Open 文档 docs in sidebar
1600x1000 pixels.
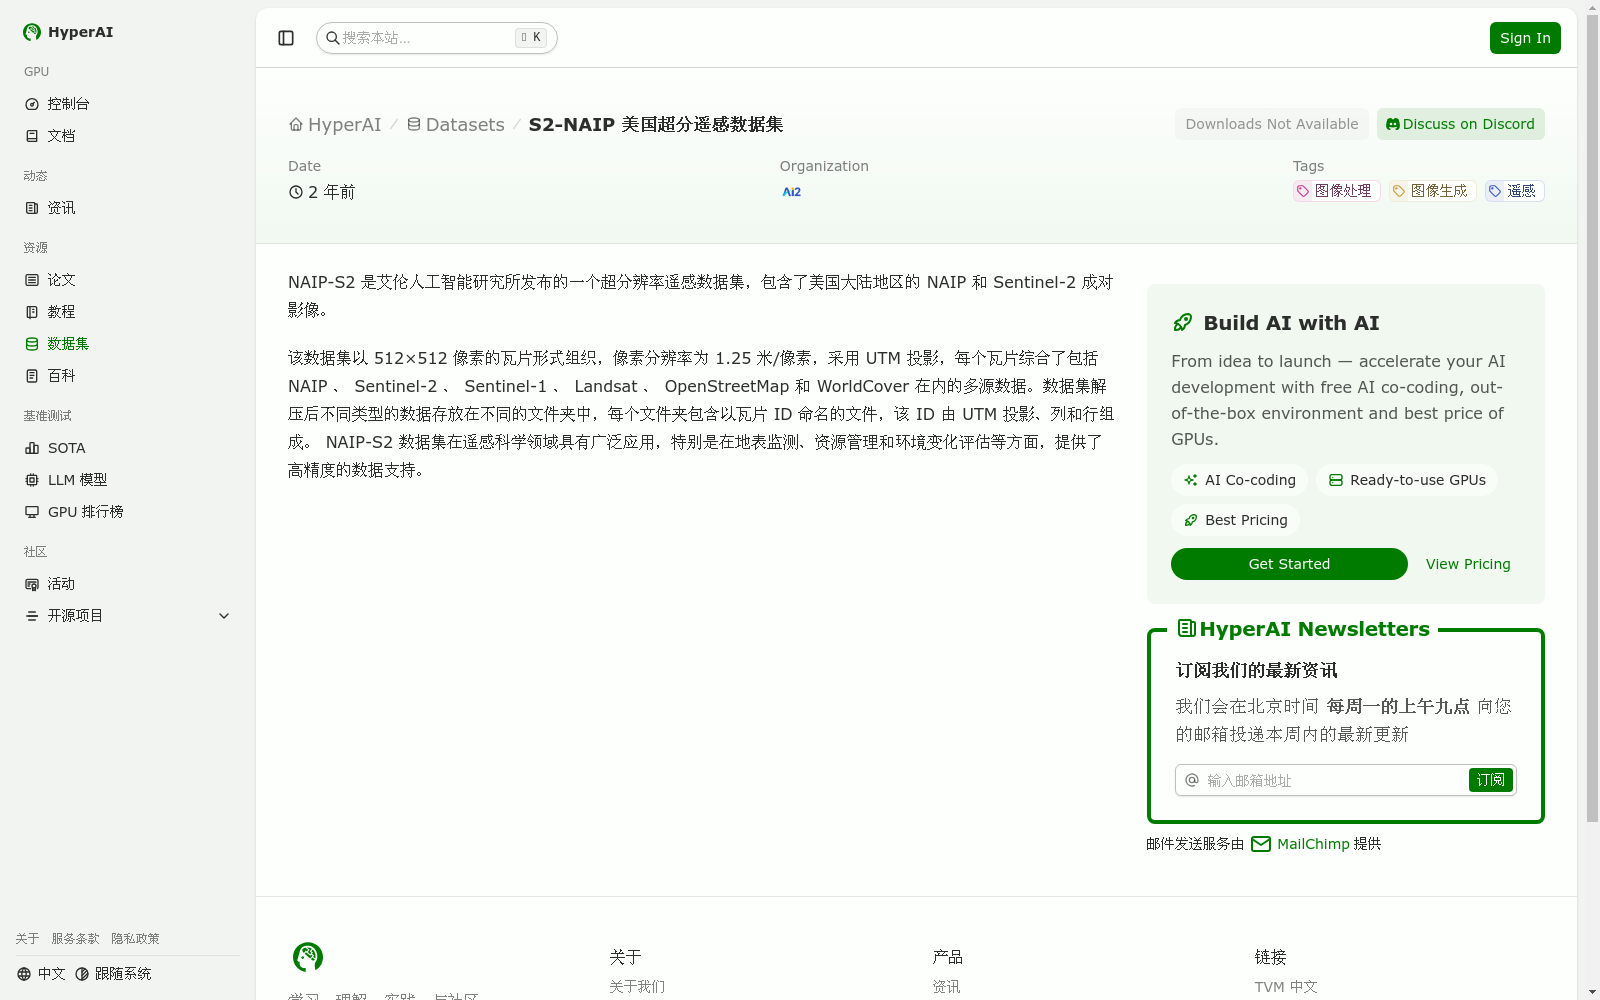click(x=127, y=136)
